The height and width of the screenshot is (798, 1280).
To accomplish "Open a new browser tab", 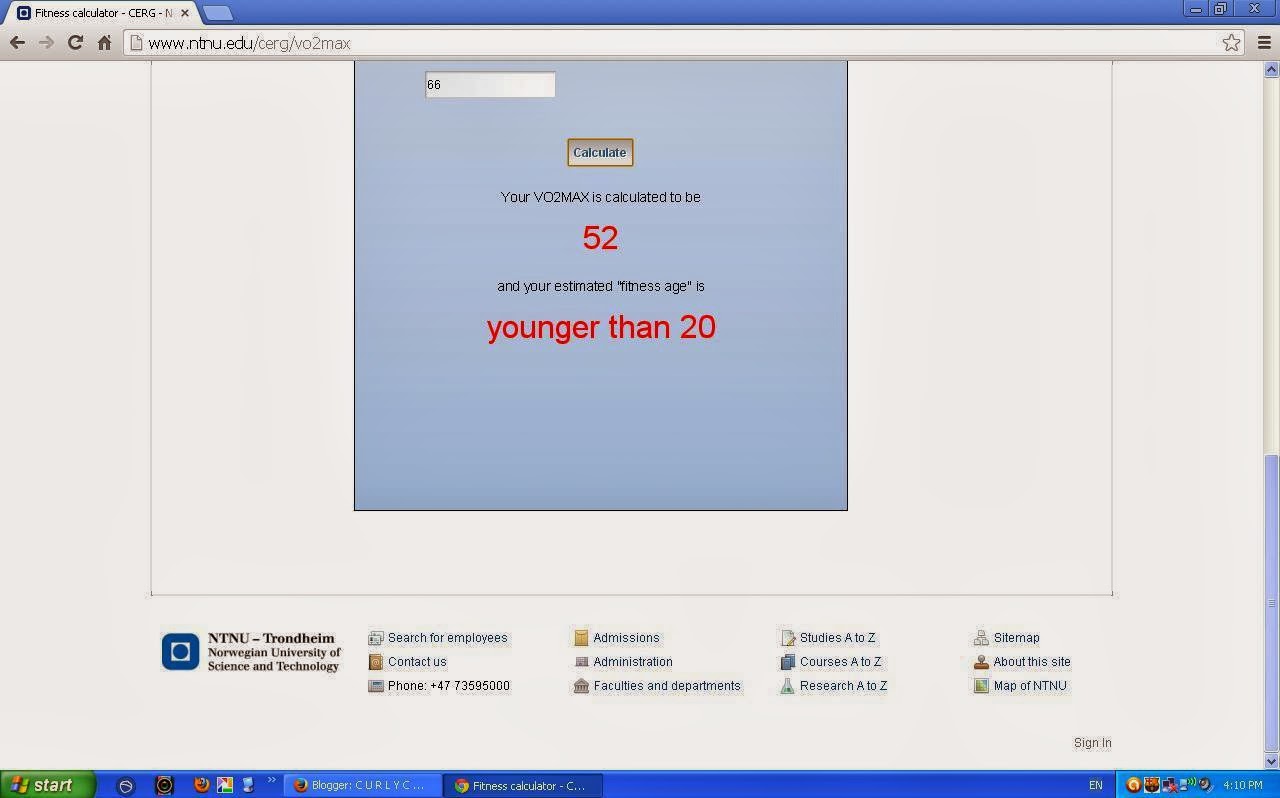I will click(218, 13).
